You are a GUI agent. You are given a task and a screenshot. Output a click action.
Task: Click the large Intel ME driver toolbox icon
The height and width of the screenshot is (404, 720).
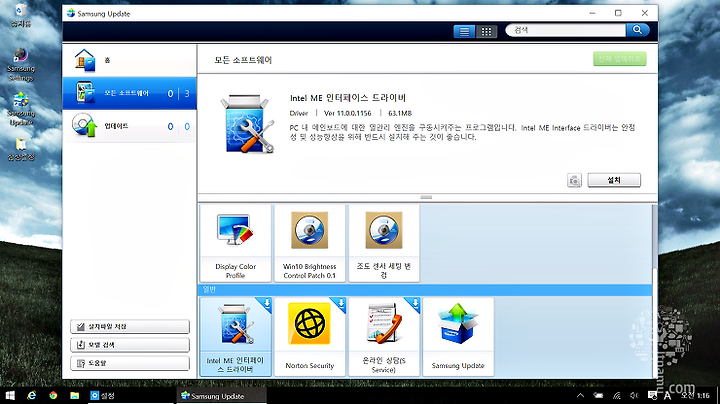(248, 124)
